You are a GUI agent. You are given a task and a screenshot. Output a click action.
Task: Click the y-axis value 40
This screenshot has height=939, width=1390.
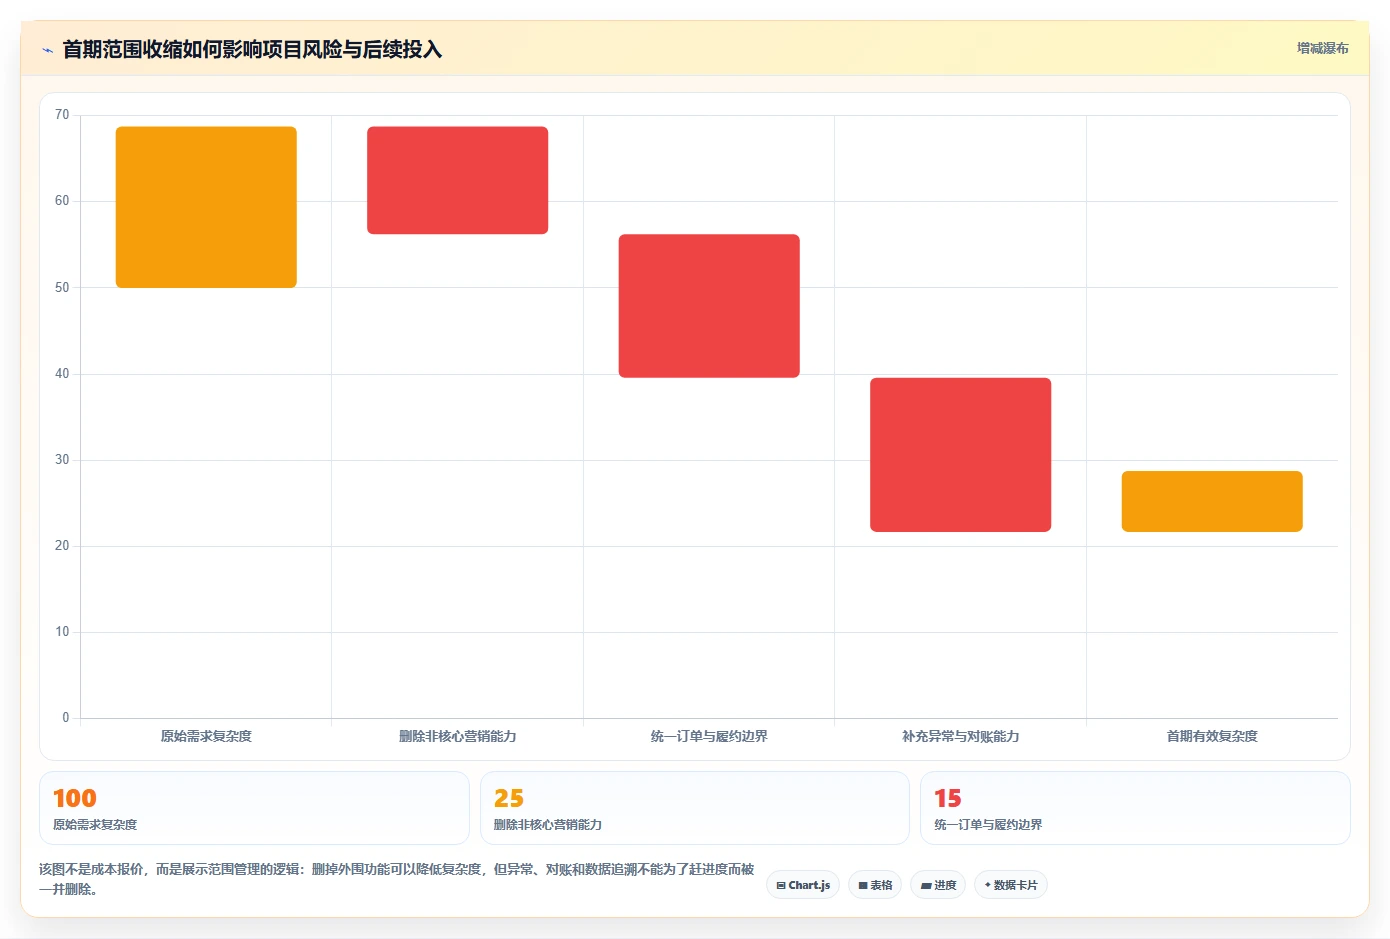coord(62,374)
